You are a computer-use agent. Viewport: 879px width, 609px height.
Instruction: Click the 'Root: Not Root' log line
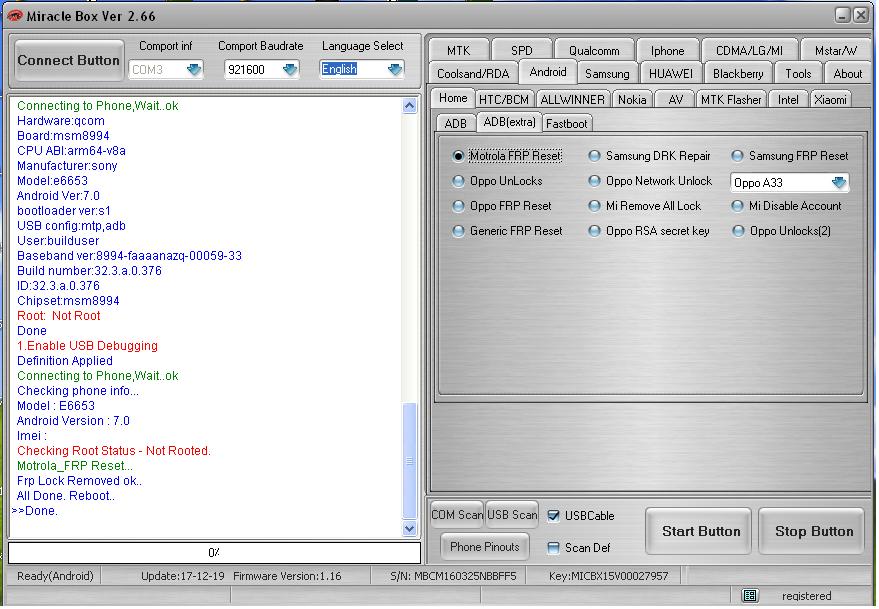tap(58, 316)
